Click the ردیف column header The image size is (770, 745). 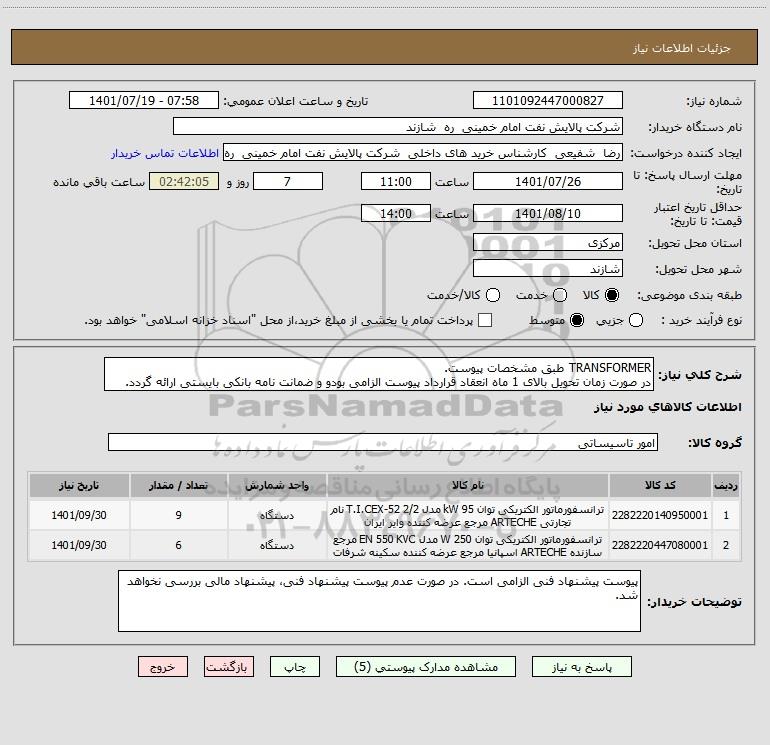[726, 485]
